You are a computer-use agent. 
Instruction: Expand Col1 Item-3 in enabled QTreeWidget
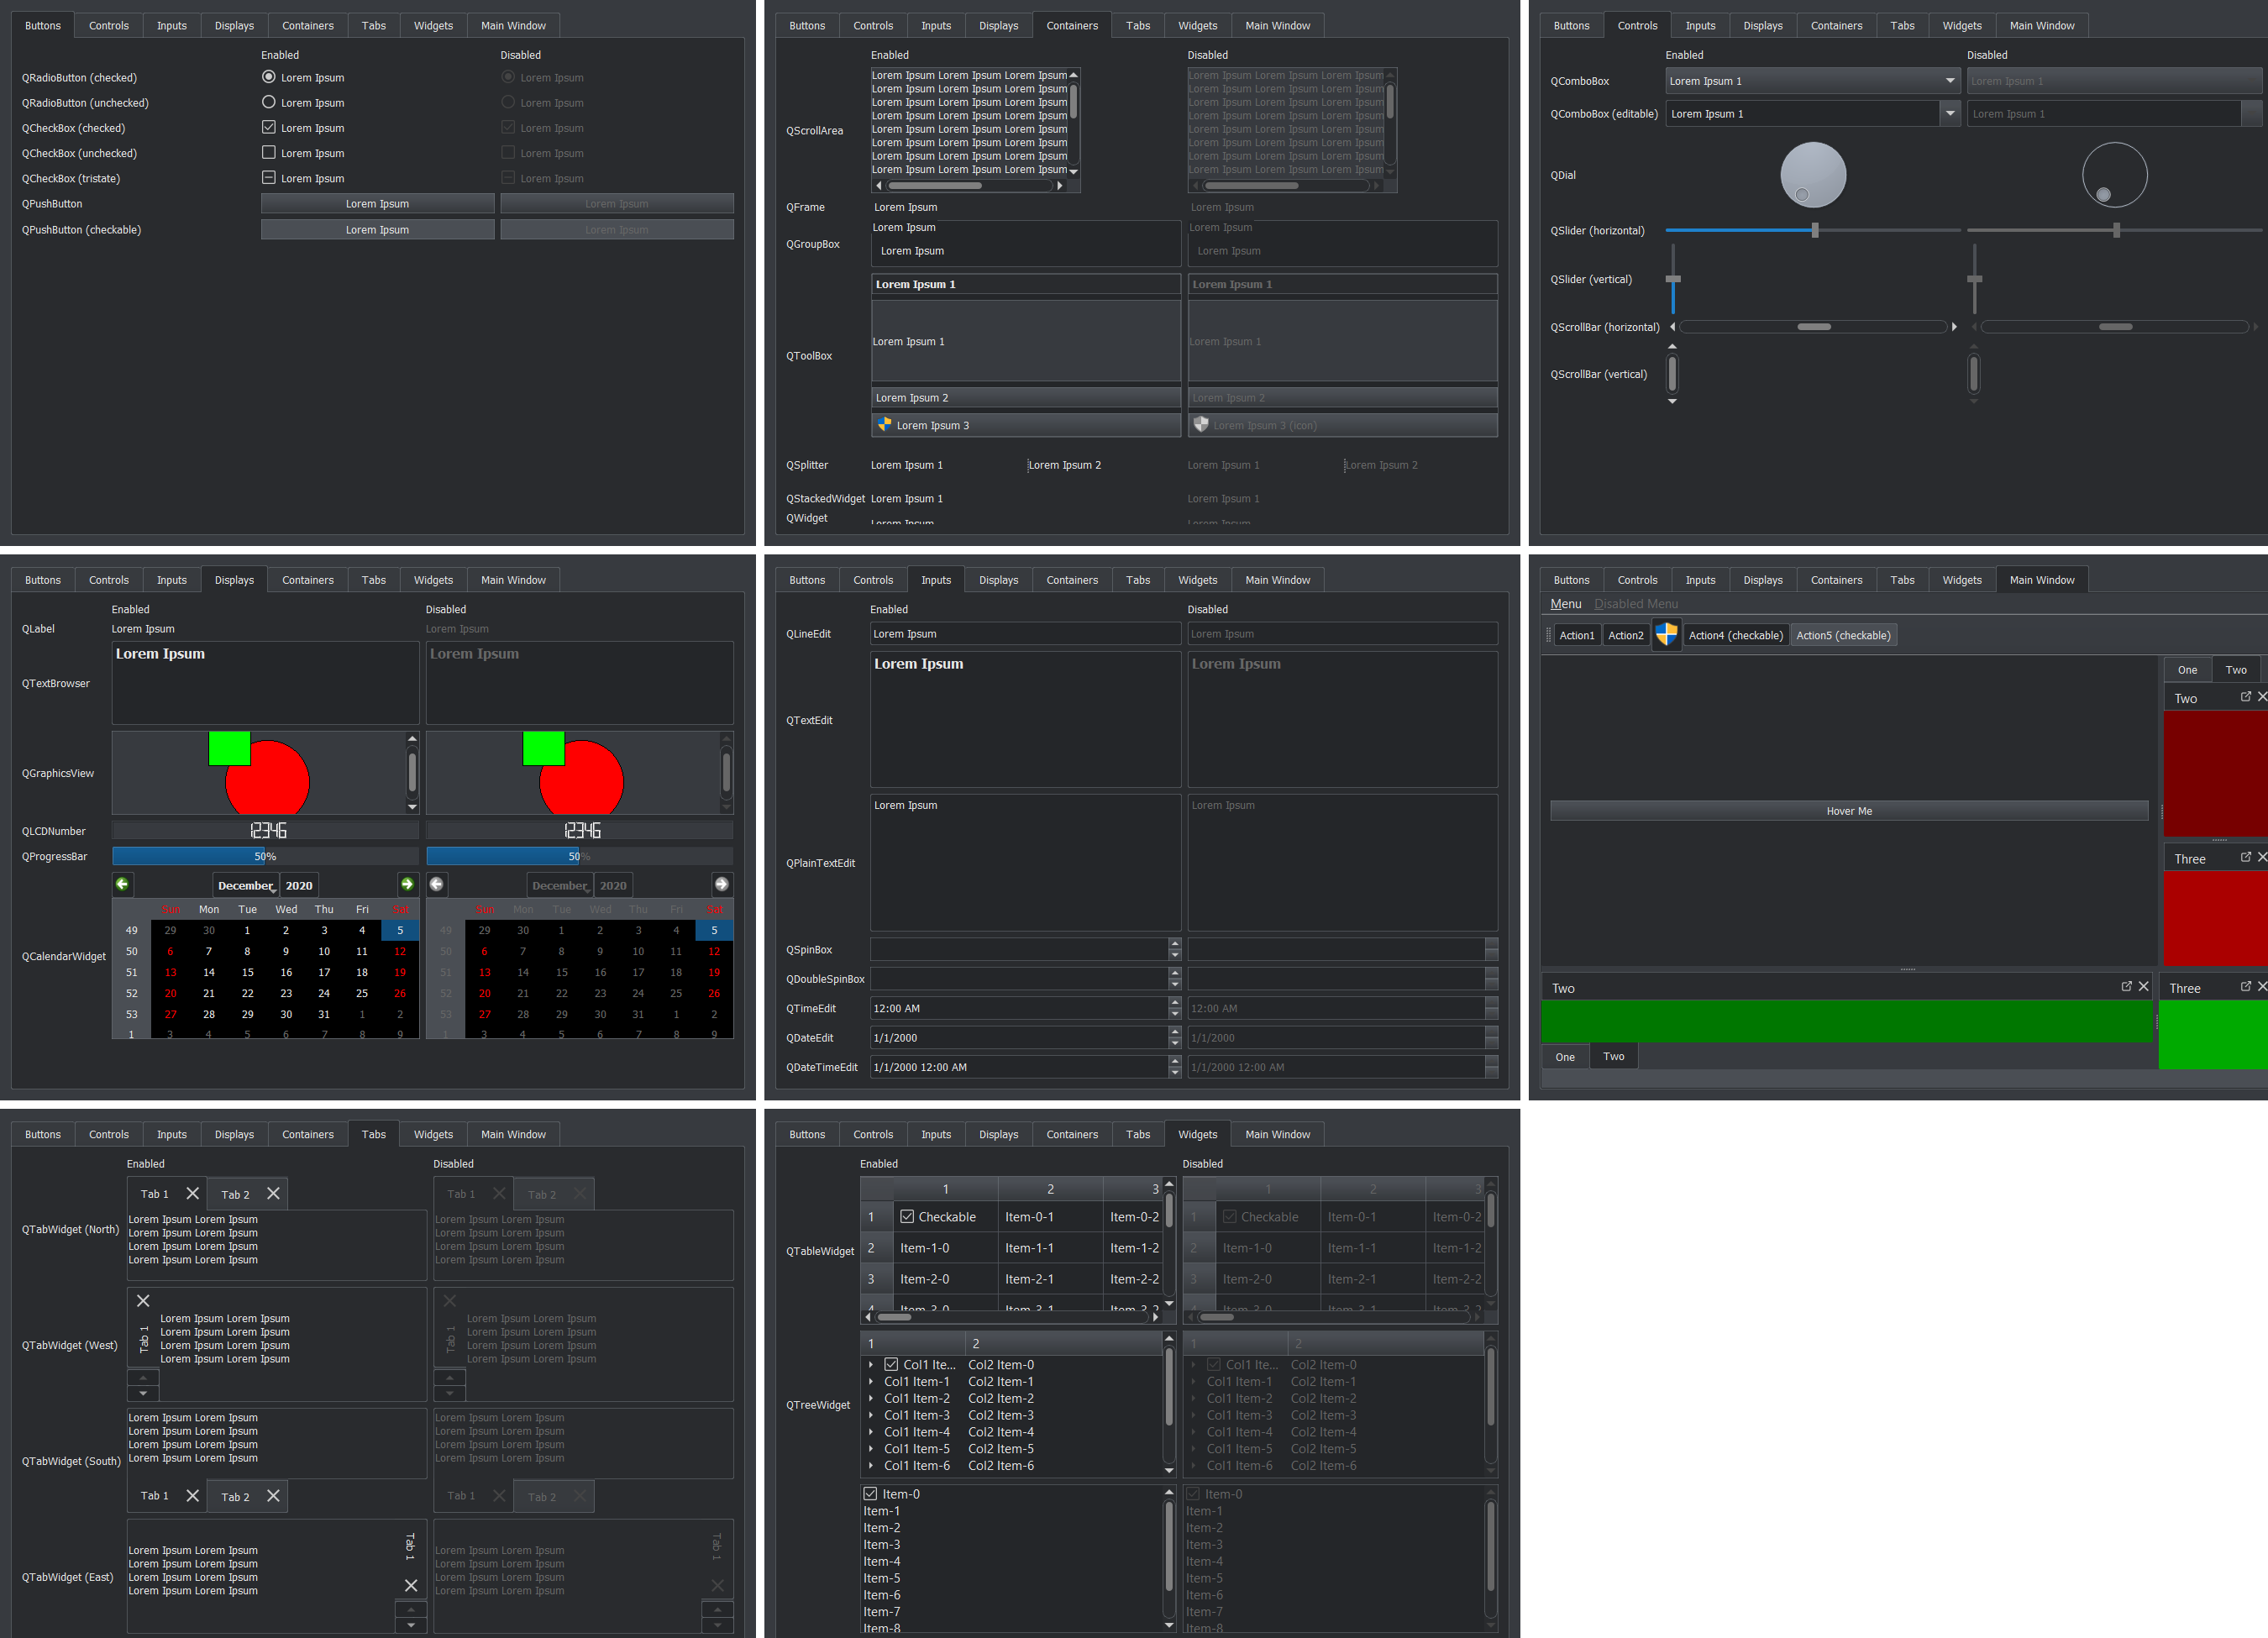871,1415
